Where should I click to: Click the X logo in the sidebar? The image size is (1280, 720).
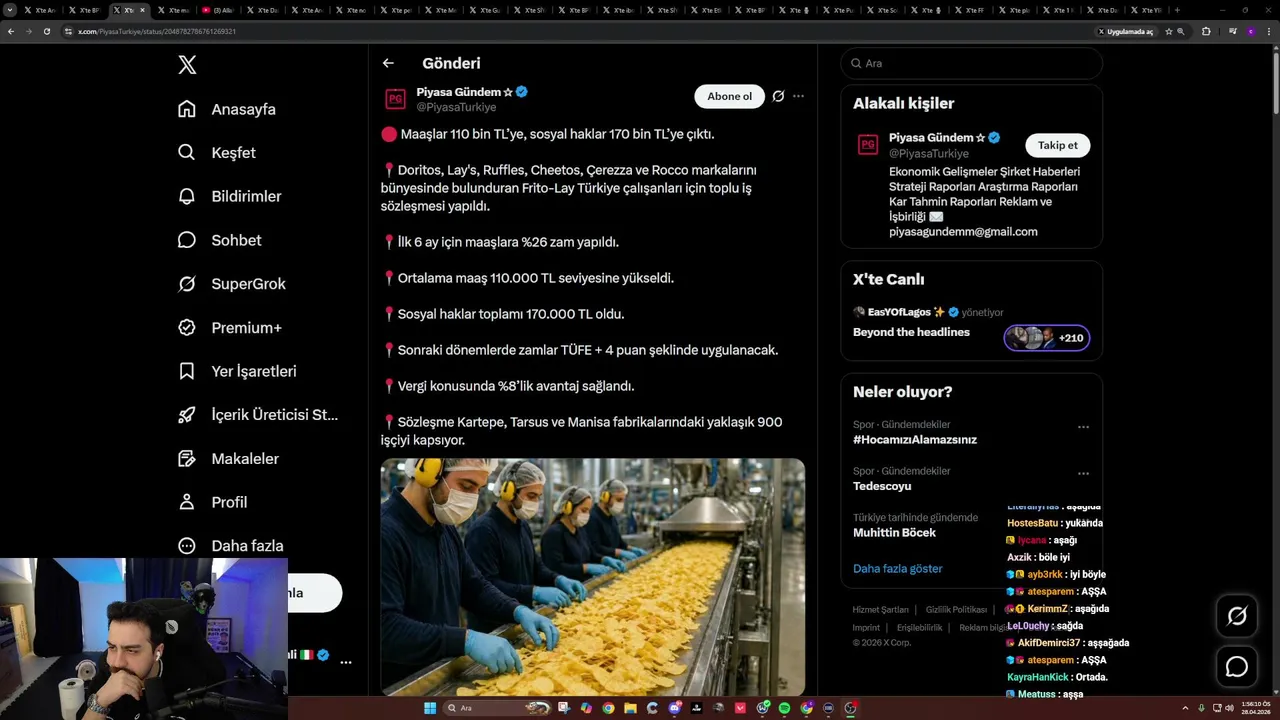(187, 65)
